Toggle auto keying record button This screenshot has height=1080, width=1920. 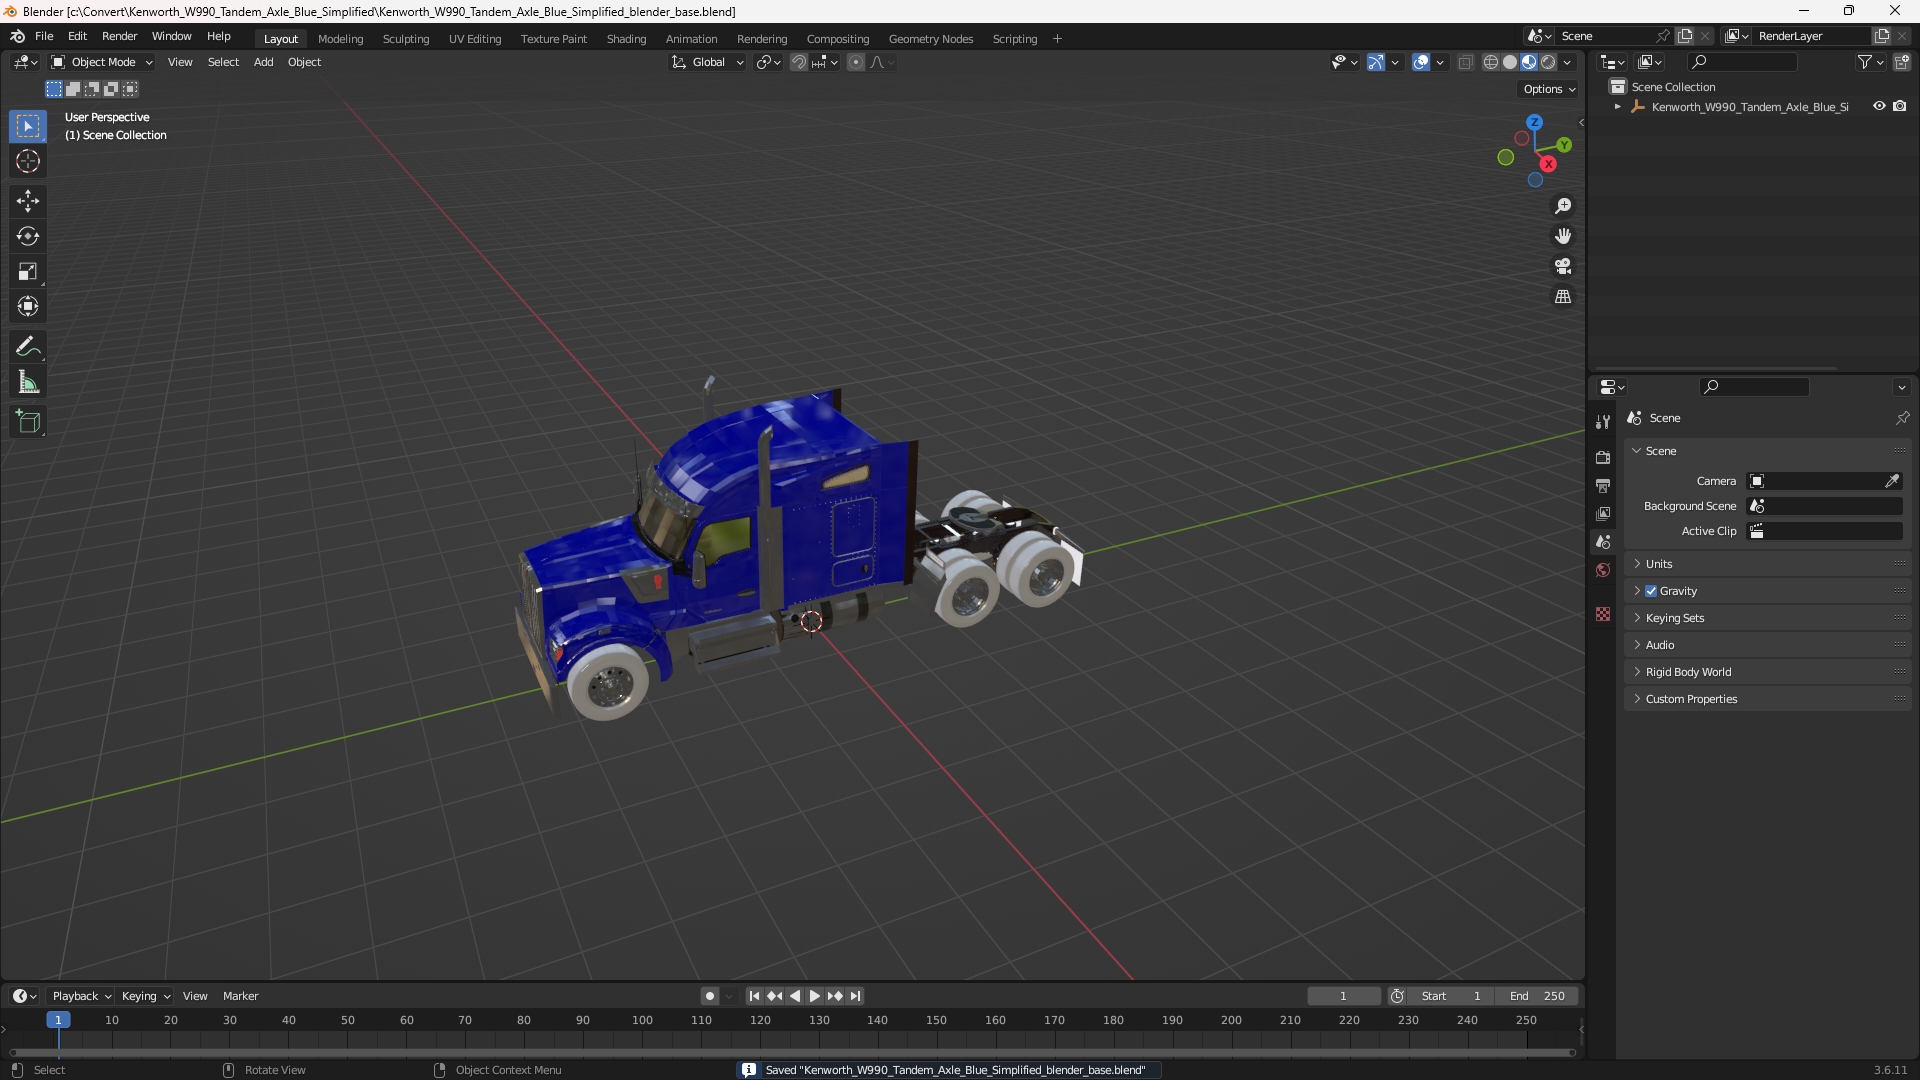coord(709,996)
